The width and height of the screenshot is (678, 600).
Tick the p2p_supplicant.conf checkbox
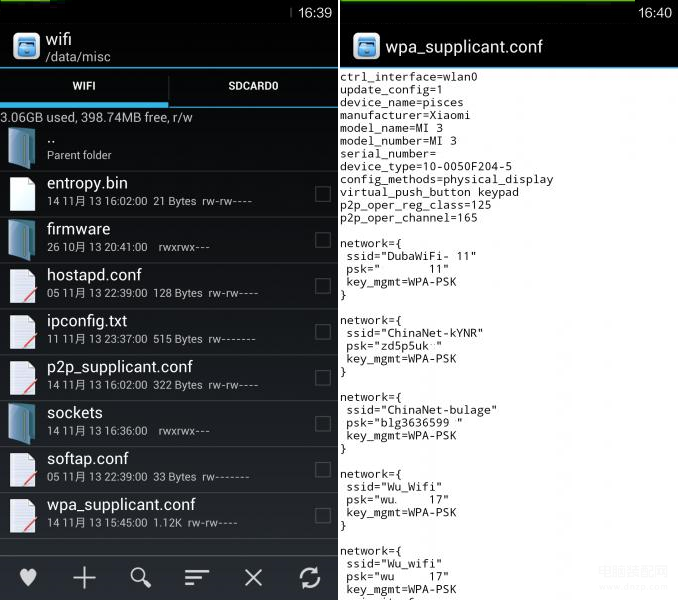tap(323, 377)
